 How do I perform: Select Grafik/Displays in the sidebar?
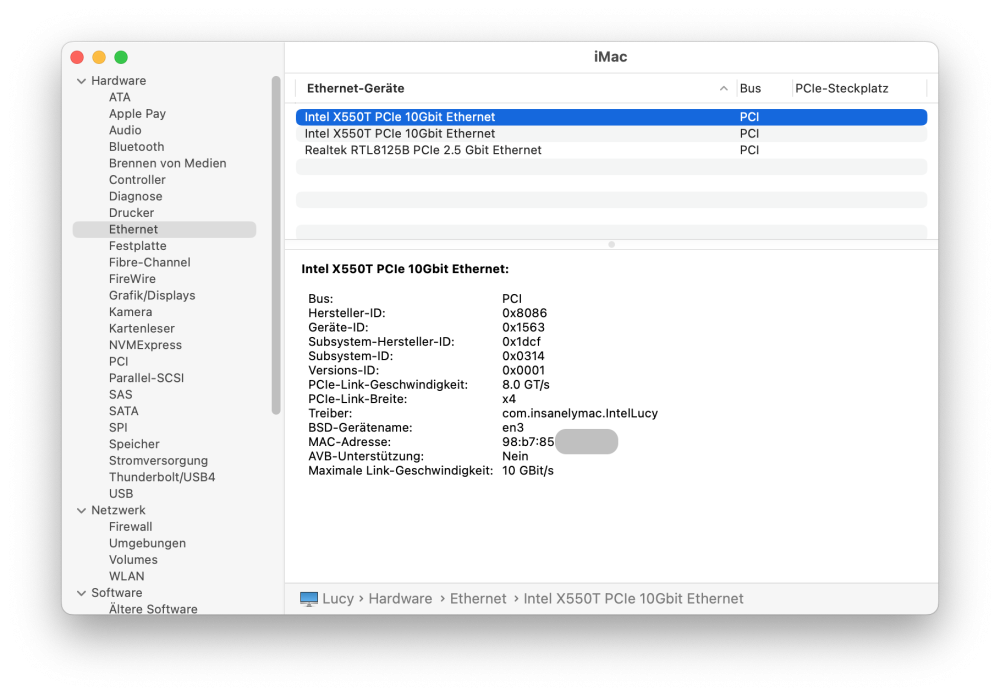[152, 295]
